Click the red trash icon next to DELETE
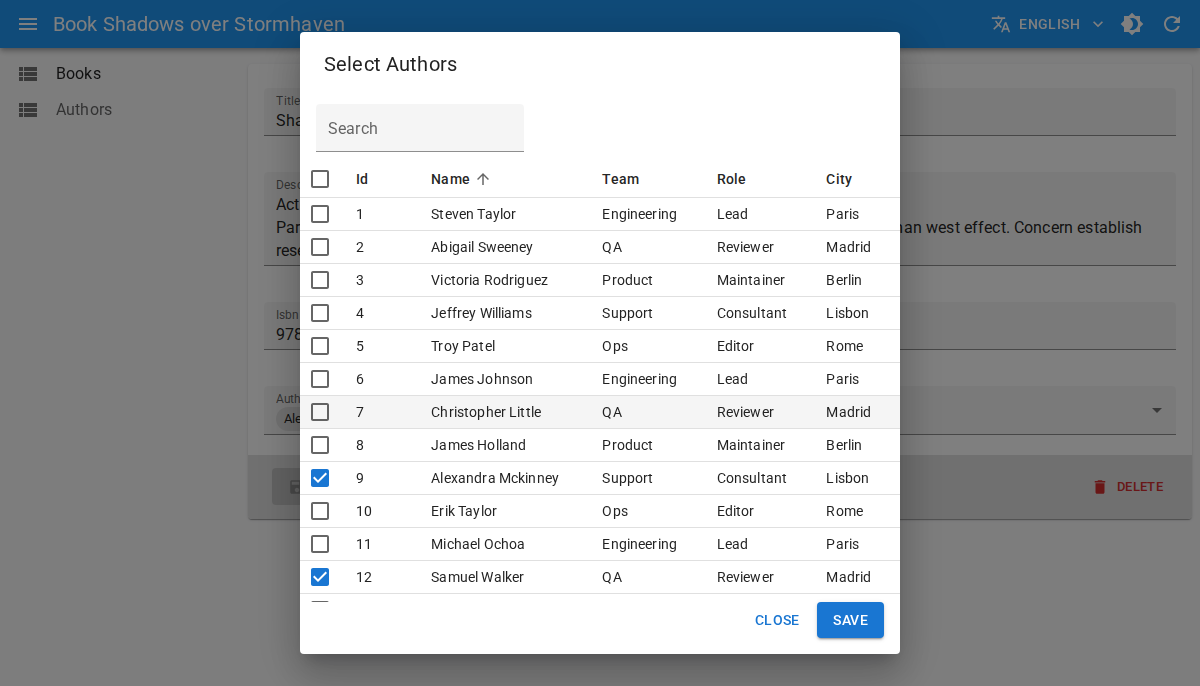 [1099, 487]
